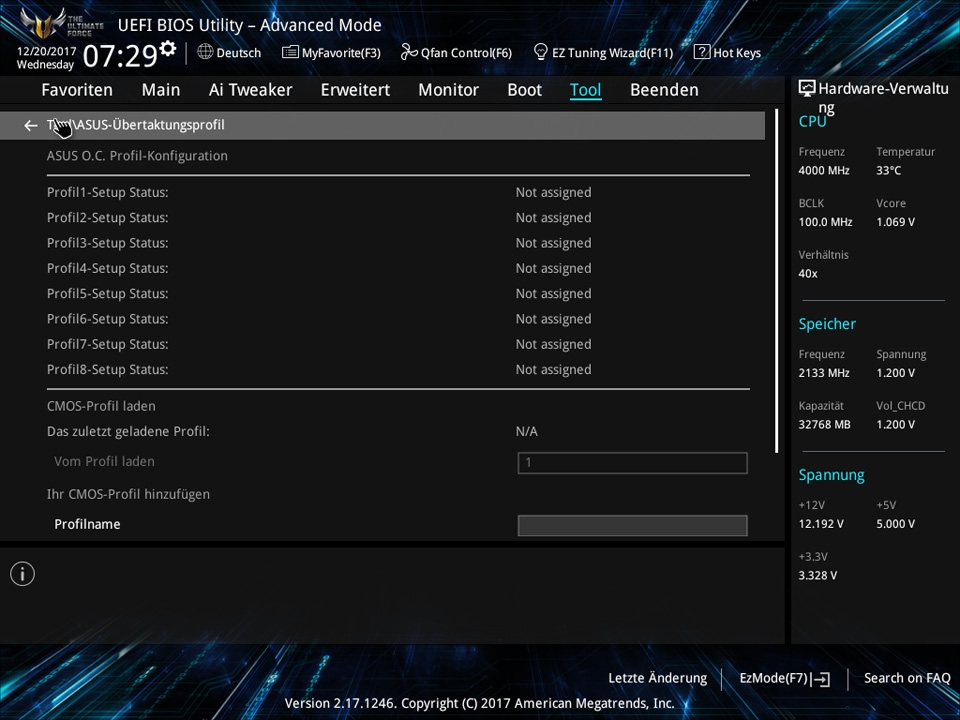Open the Favoriten tab

click(77, 90)
